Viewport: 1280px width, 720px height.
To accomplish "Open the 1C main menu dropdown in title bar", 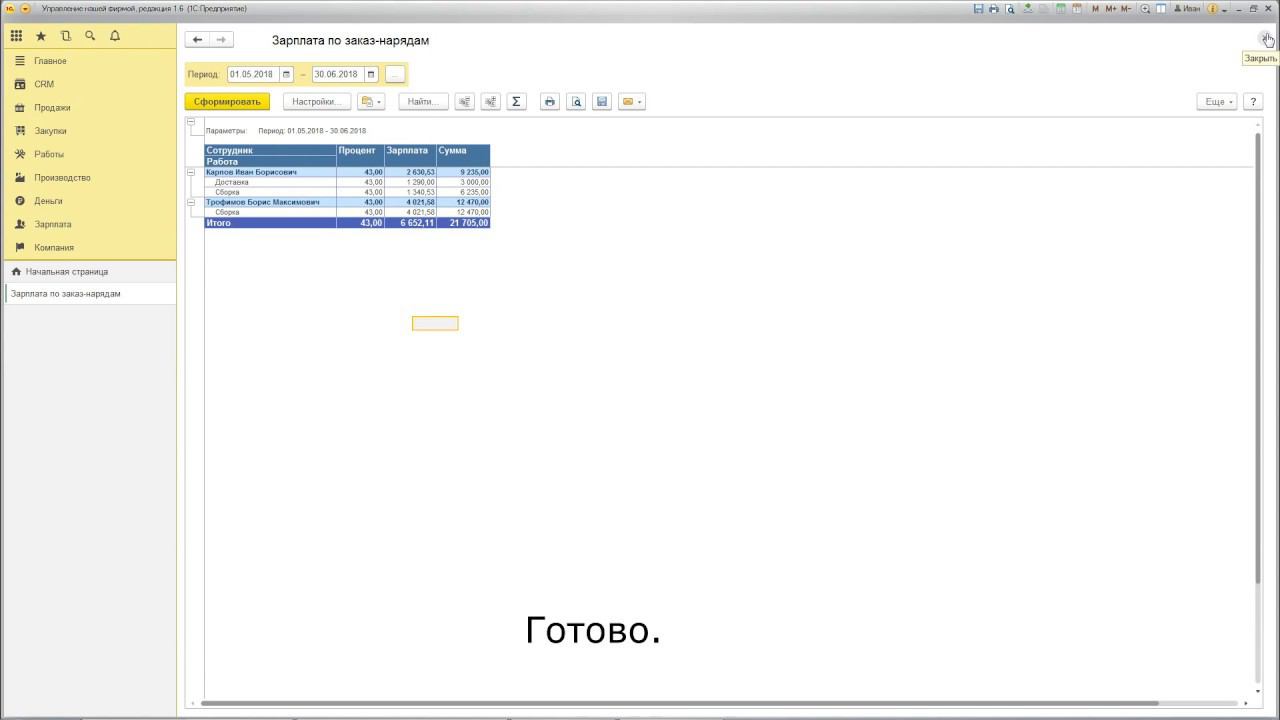I will 26,8.
